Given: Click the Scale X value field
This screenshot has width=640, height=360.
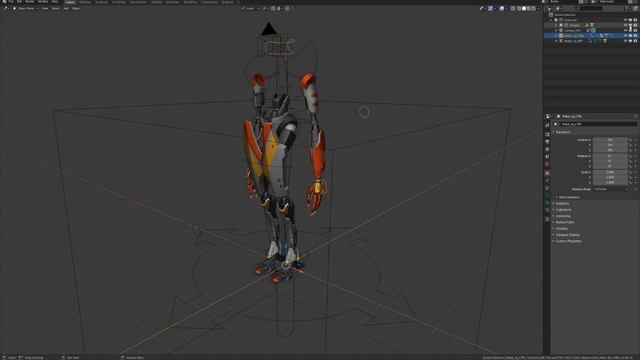Looking at the screenshot, I should click(610, 172).
